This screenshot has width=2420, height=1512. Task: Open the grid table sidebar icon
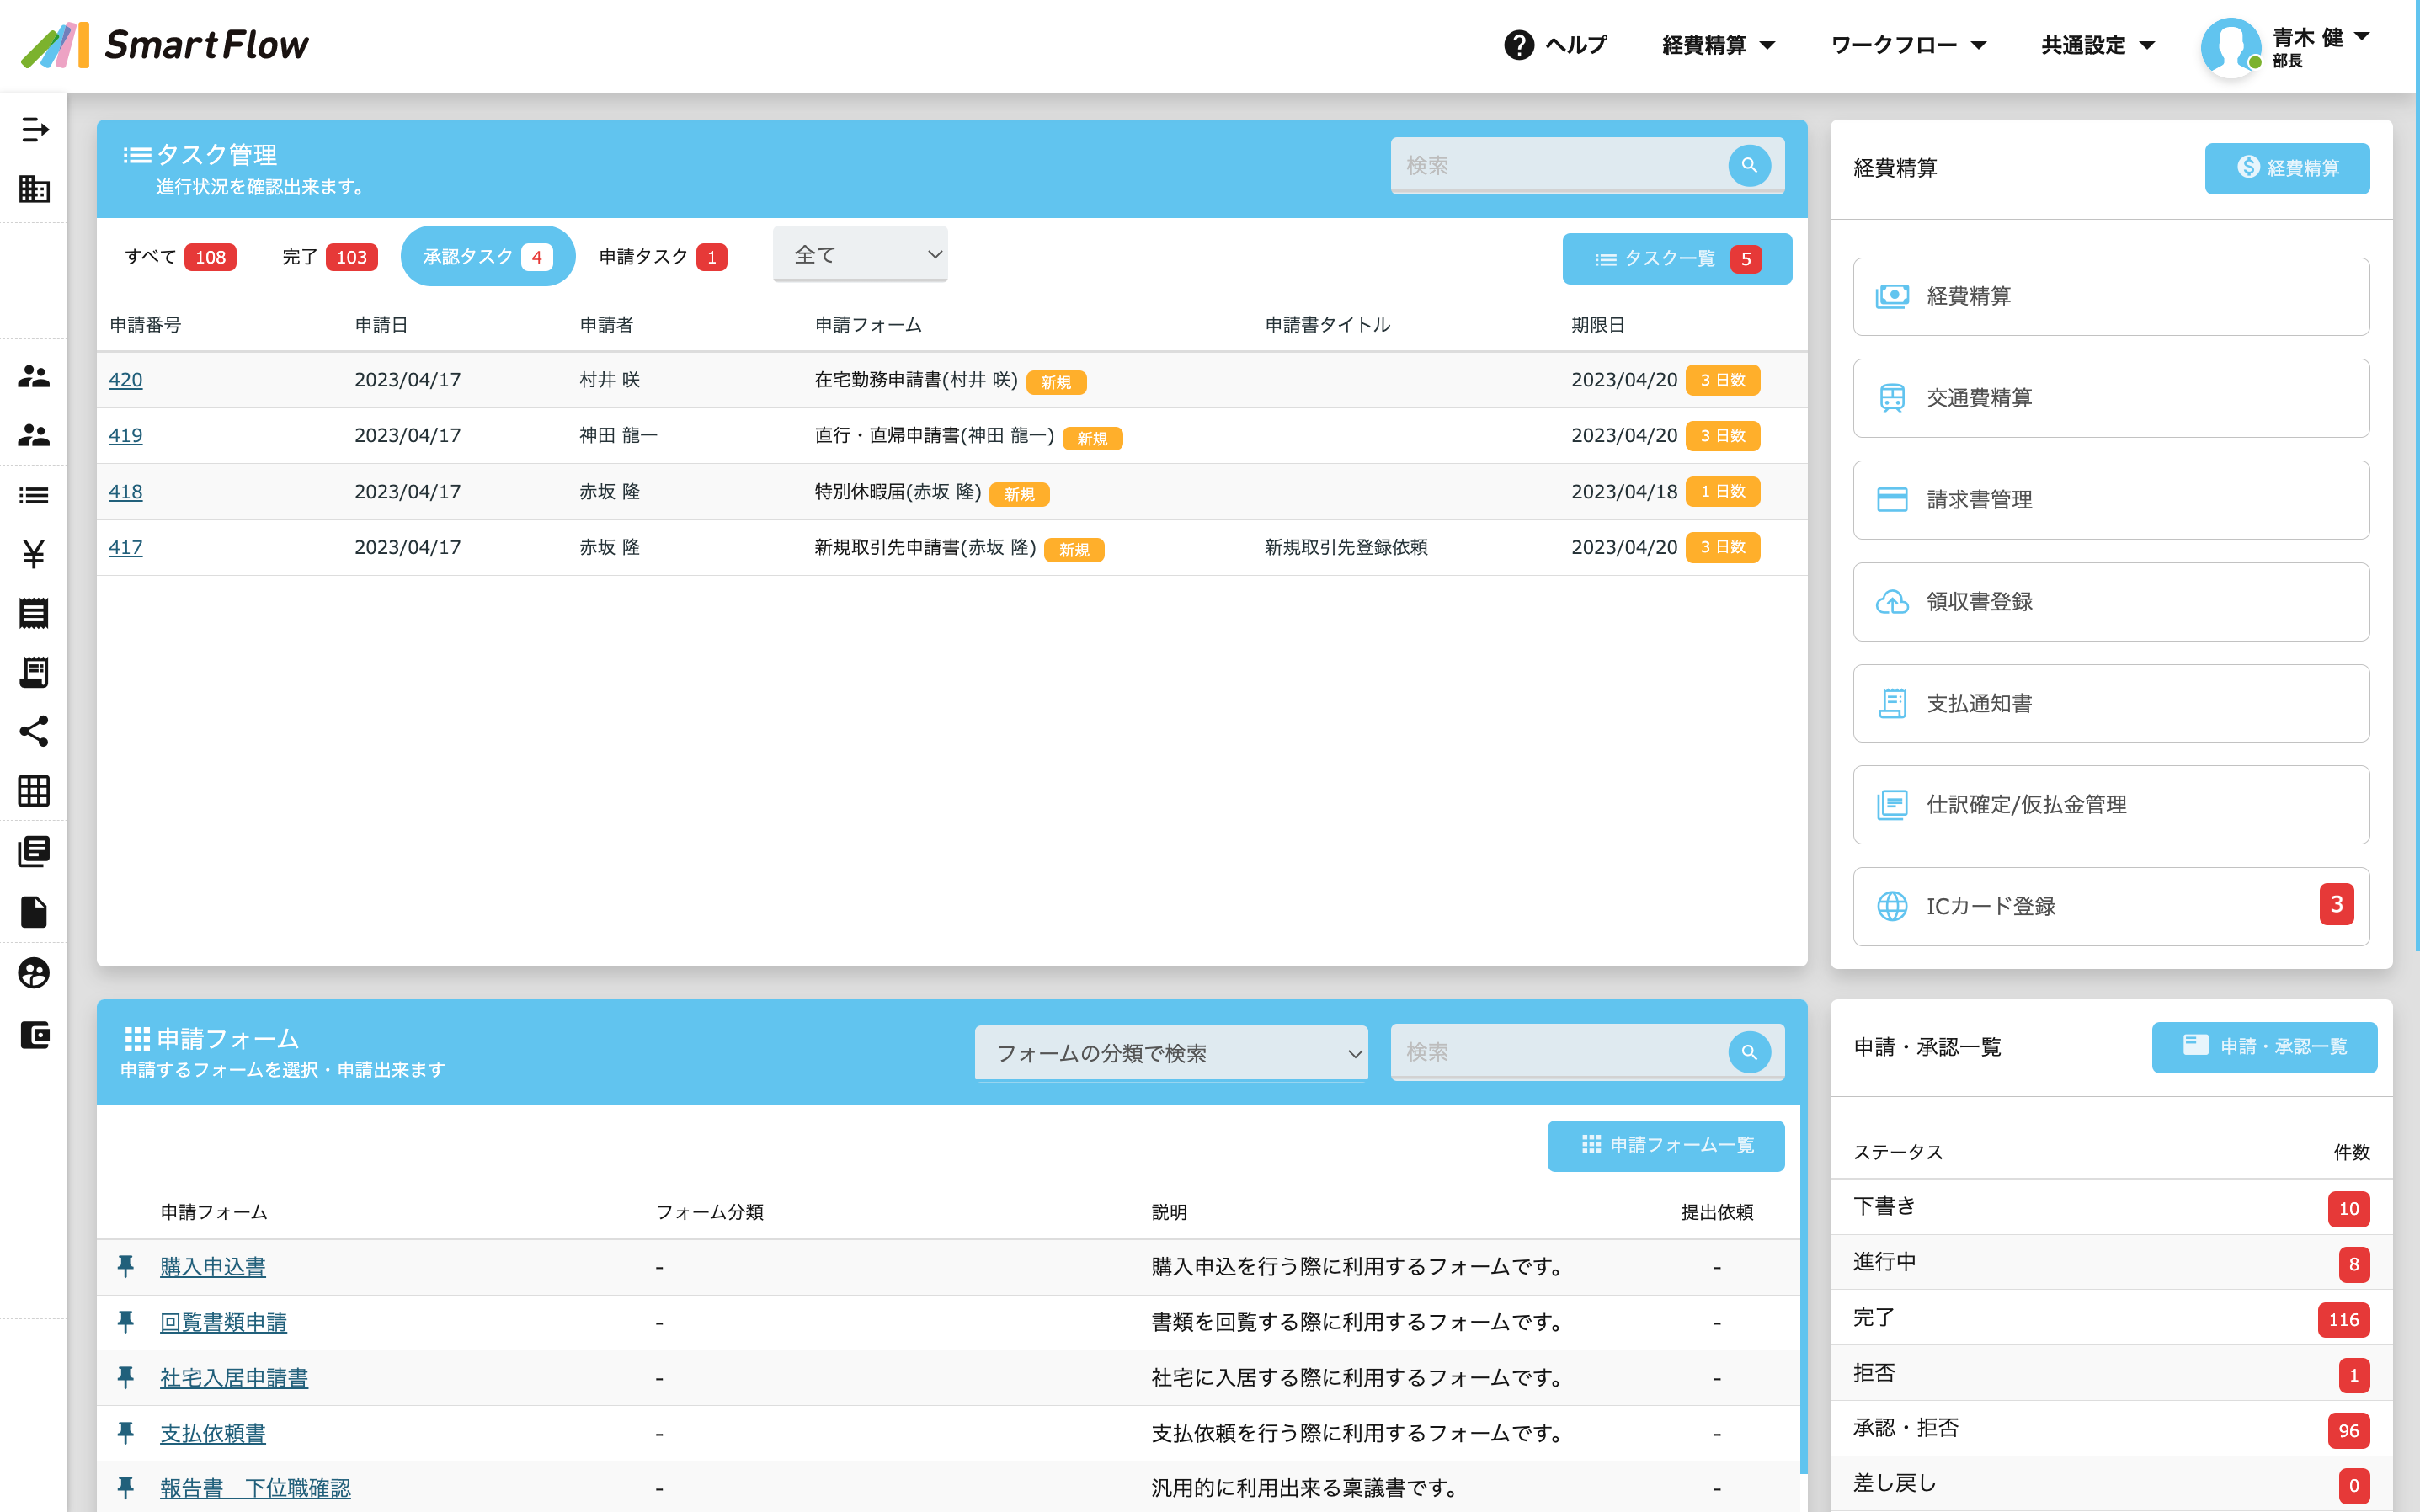(x=34, y=791)
